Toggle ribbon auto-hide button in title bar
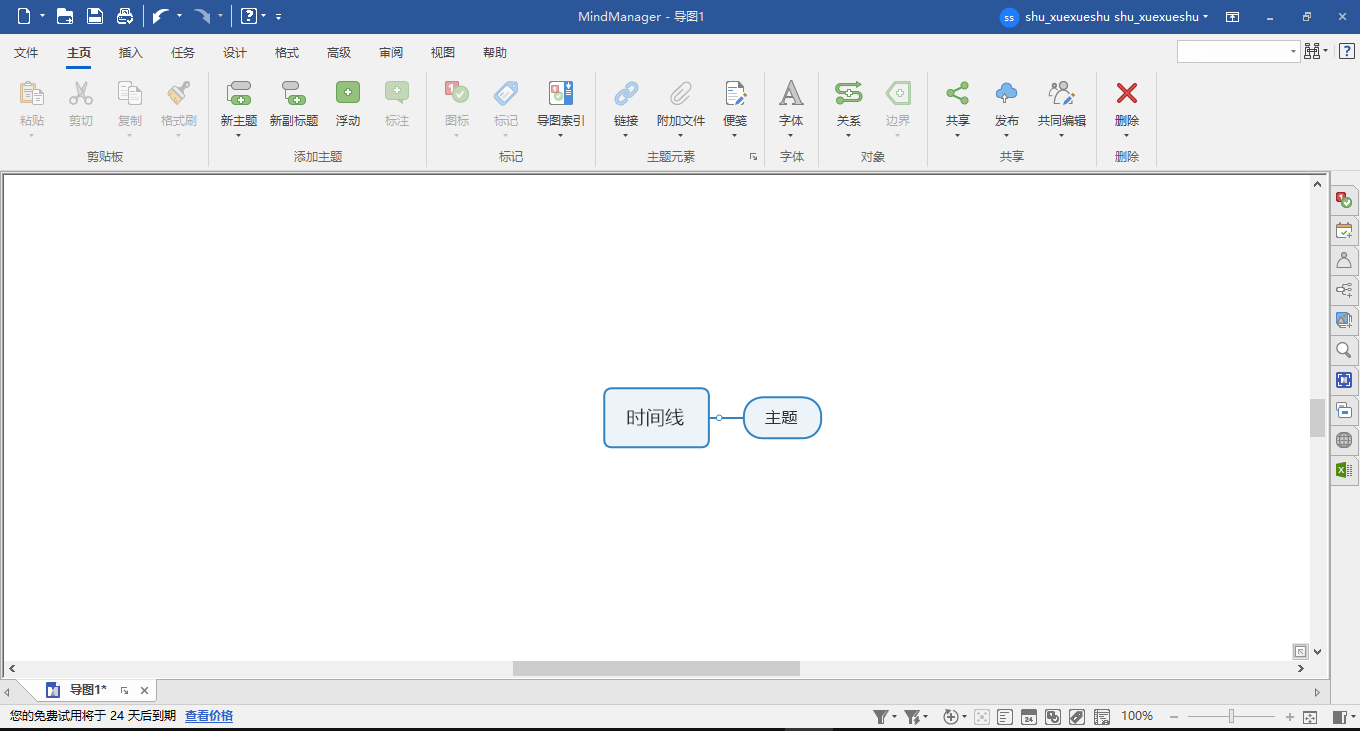 pos(1233,17)
